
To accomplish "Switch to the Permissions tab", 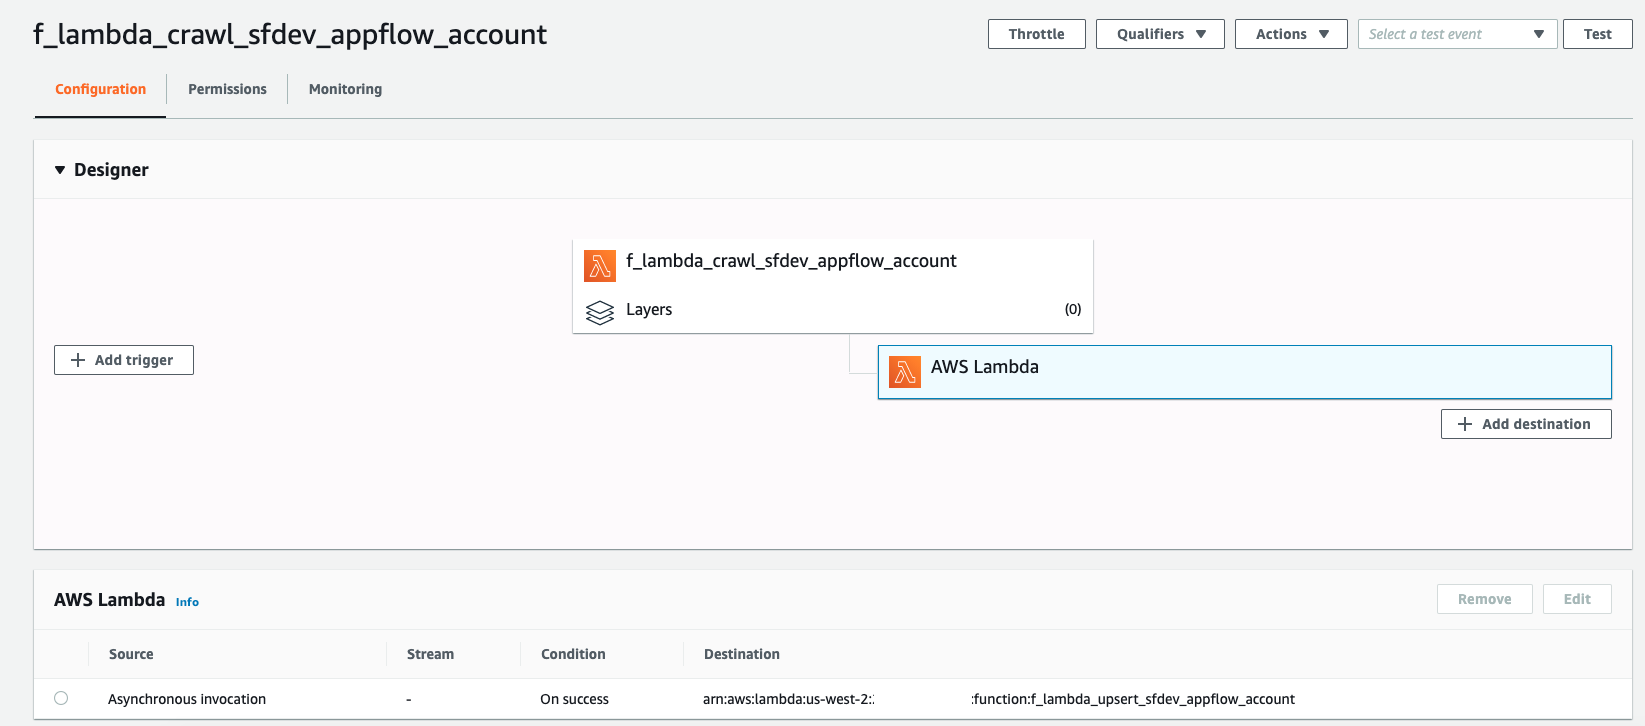I will coord(227,89).
